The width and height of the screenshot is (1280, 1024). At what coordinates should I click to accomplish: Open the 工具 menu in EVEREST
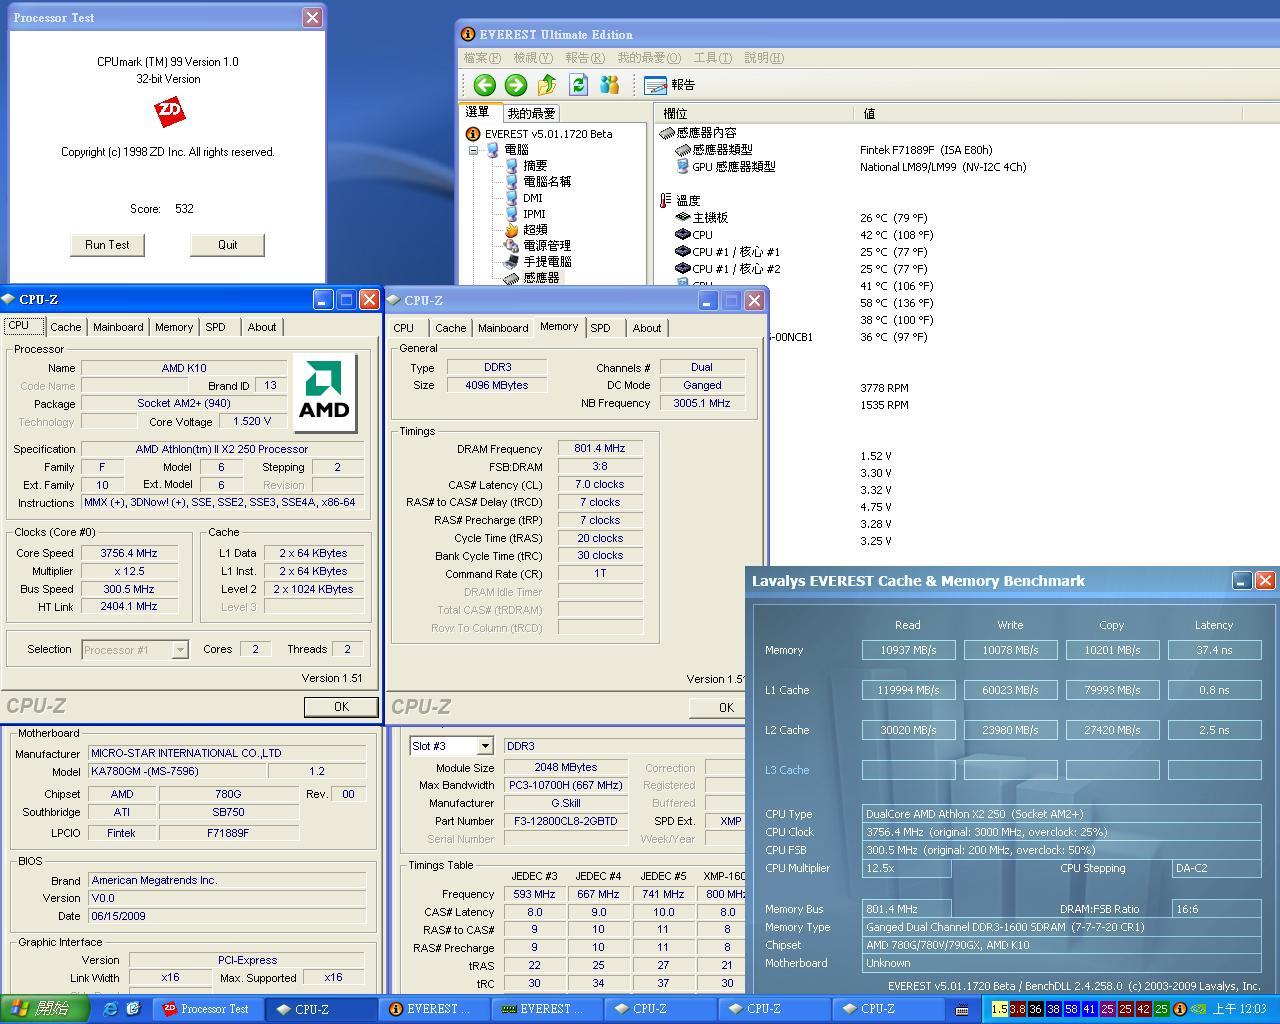(x=712, y=58)
